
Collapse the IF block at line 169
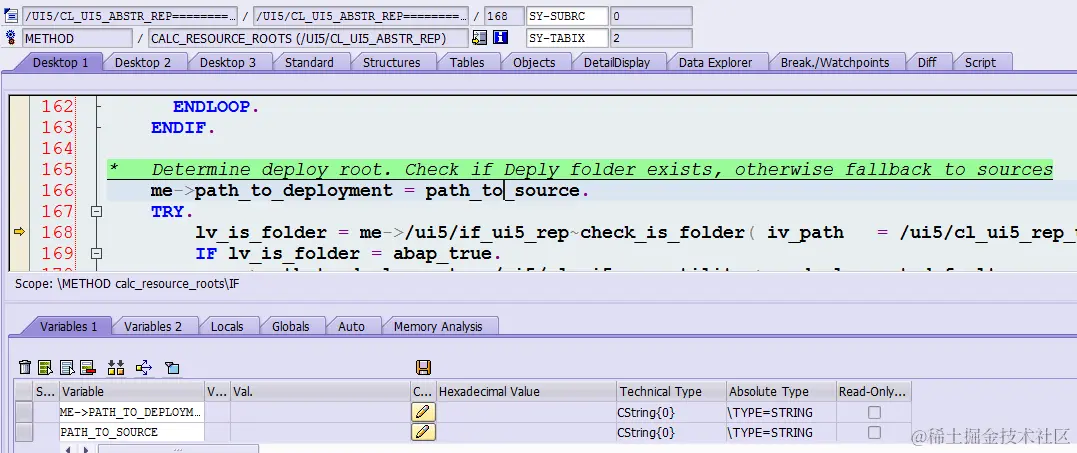(97, 254)
